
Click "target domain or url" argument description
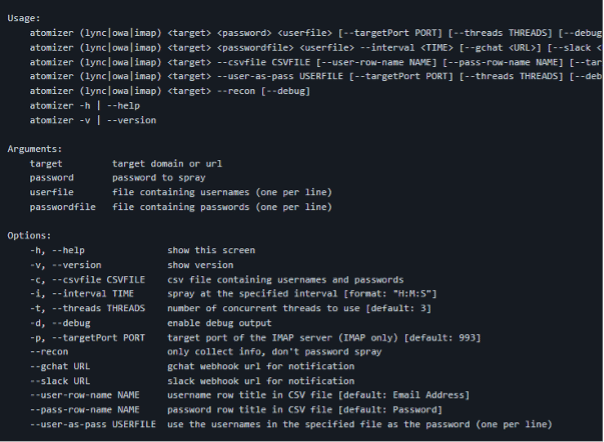coord(166,162)
